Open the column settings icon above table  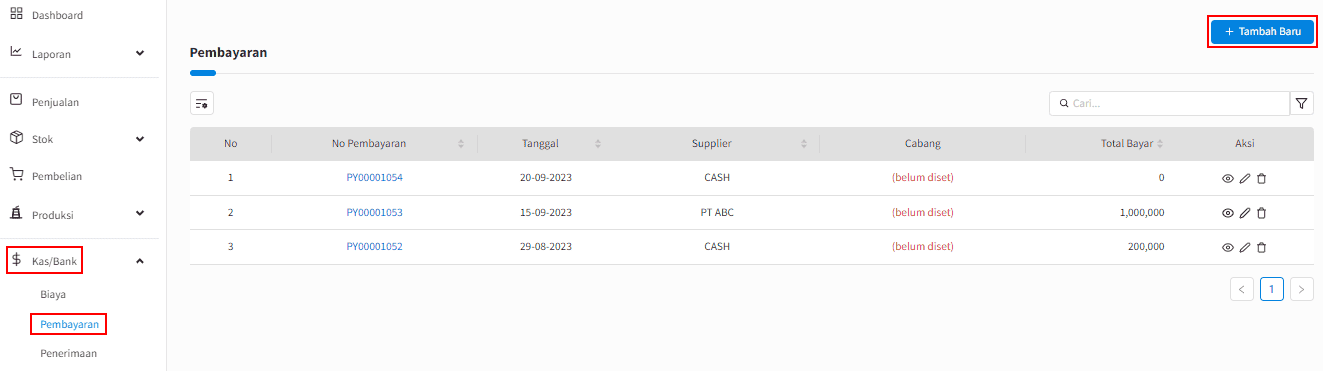click(202, 103)
